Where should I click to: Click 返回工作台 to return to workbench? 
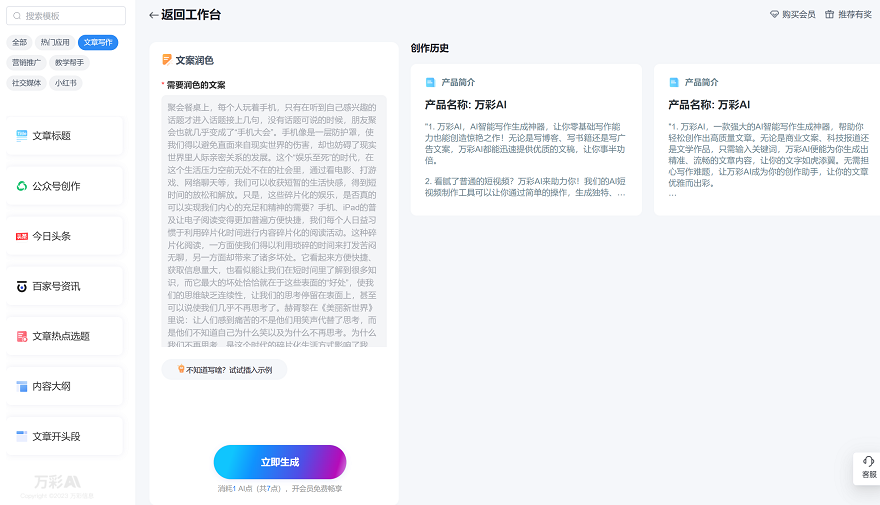(x=191, y=15)
